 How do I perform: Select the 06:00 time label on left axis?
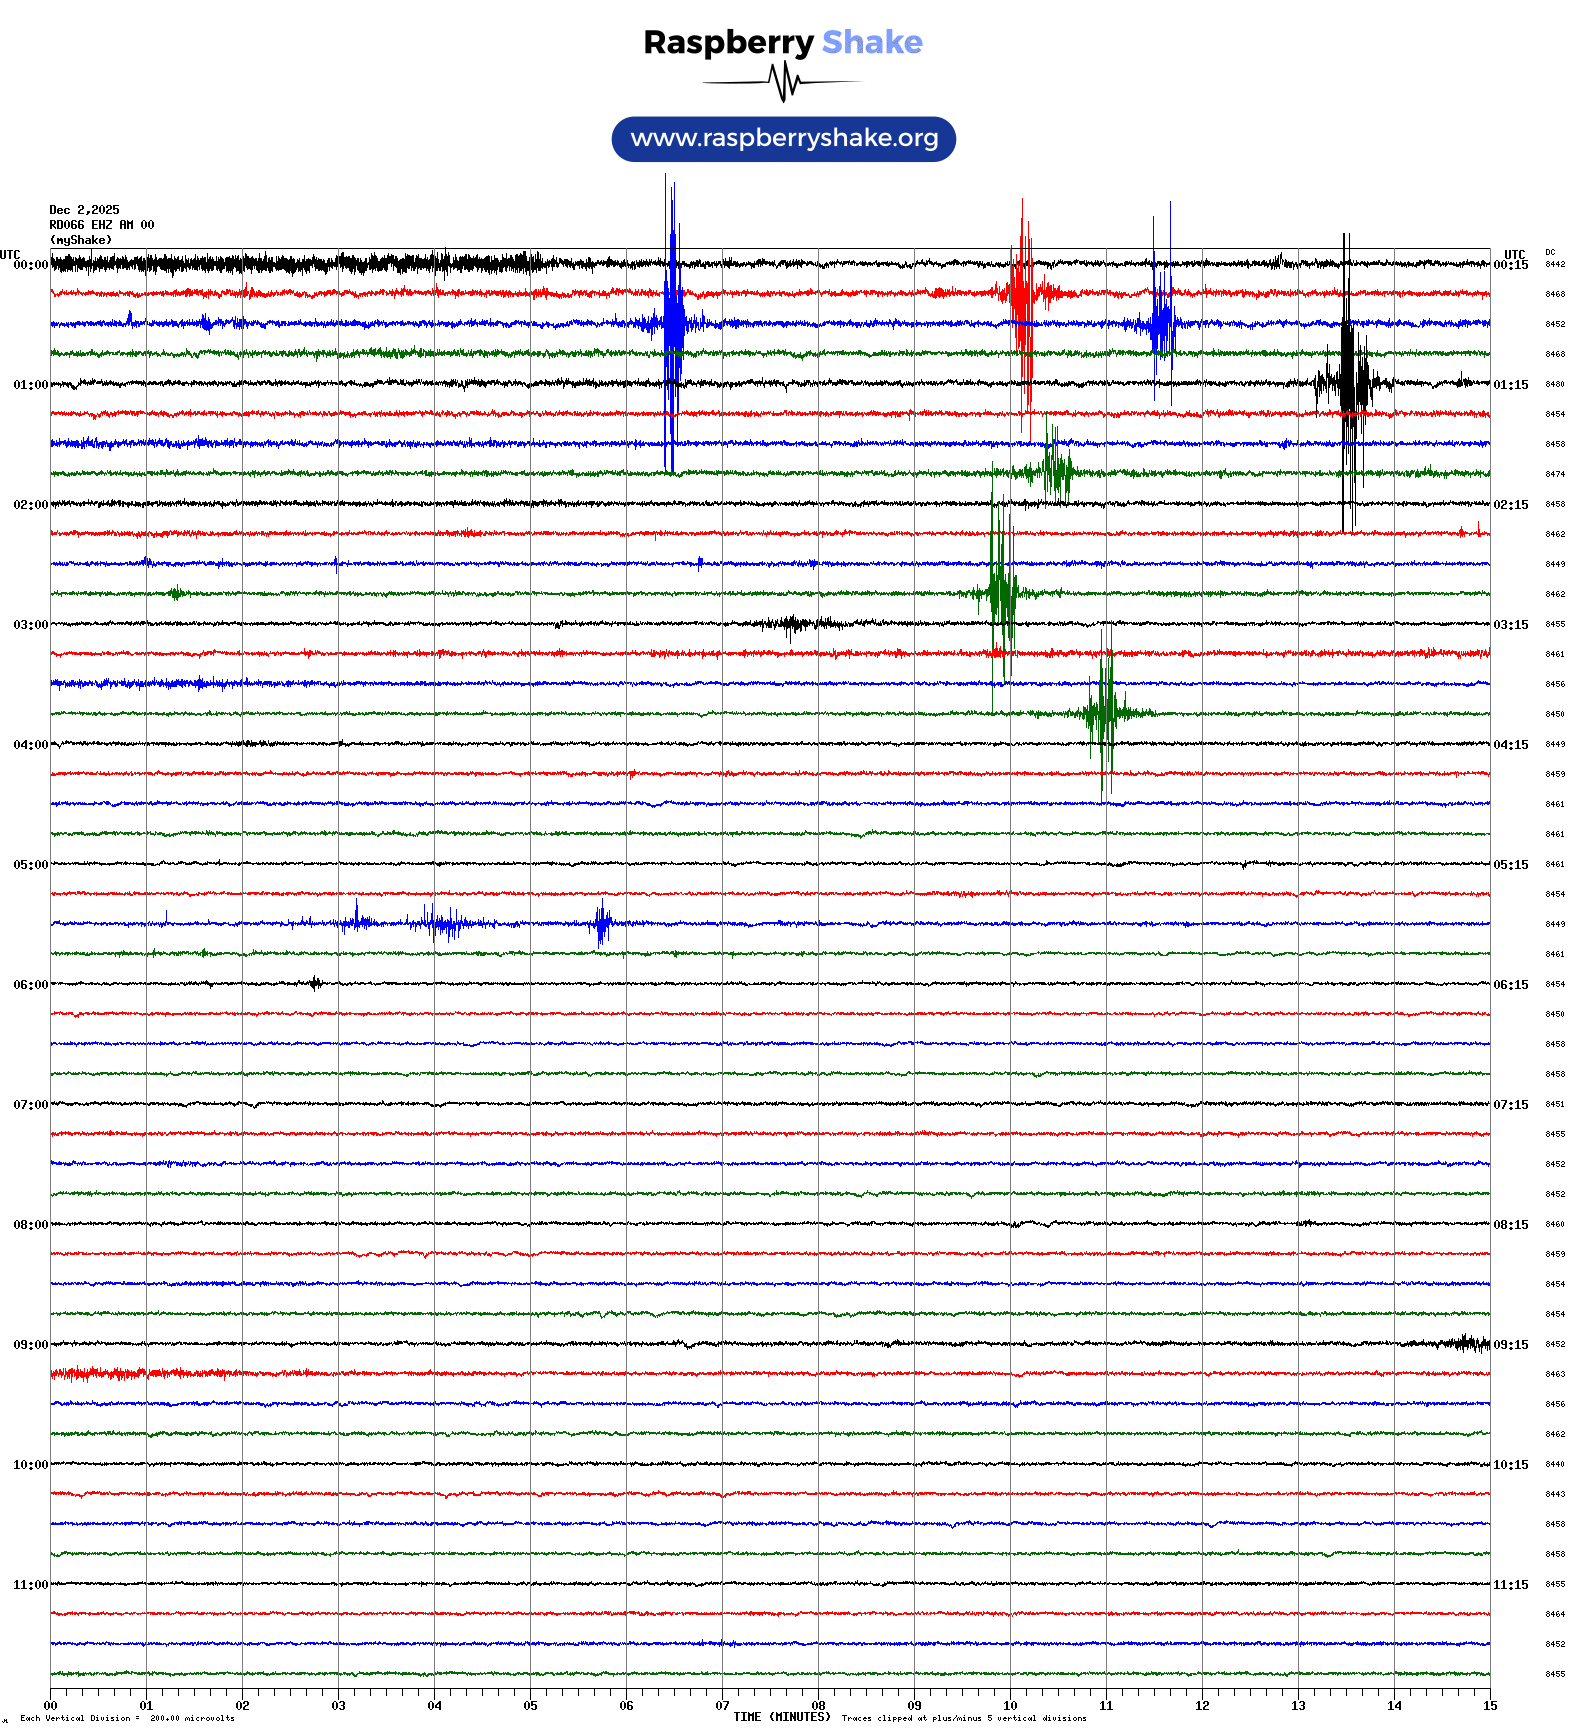point(30,985)
